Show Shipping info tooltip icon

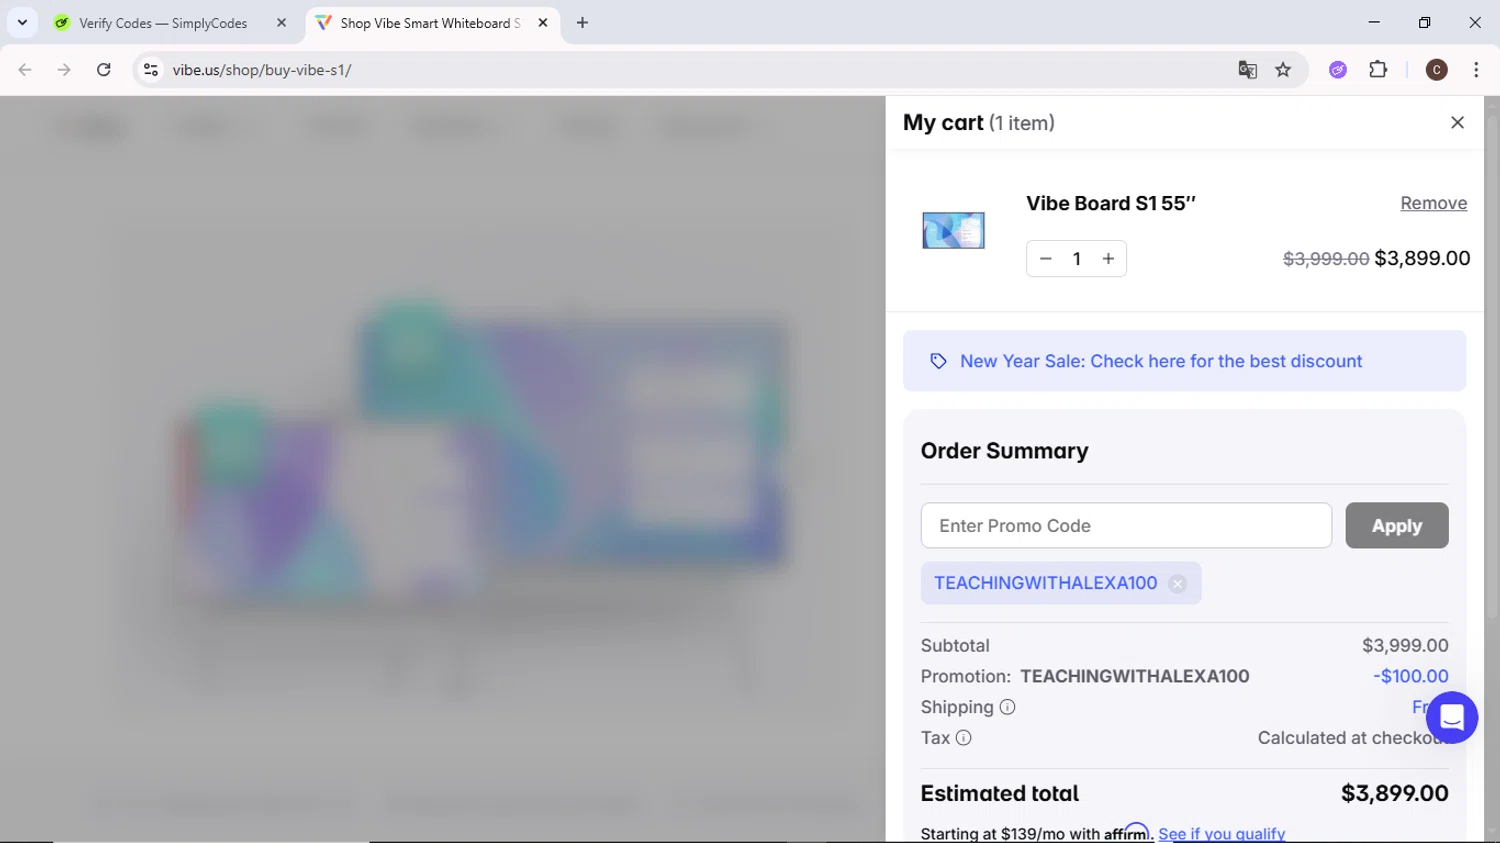[1007, 707]
